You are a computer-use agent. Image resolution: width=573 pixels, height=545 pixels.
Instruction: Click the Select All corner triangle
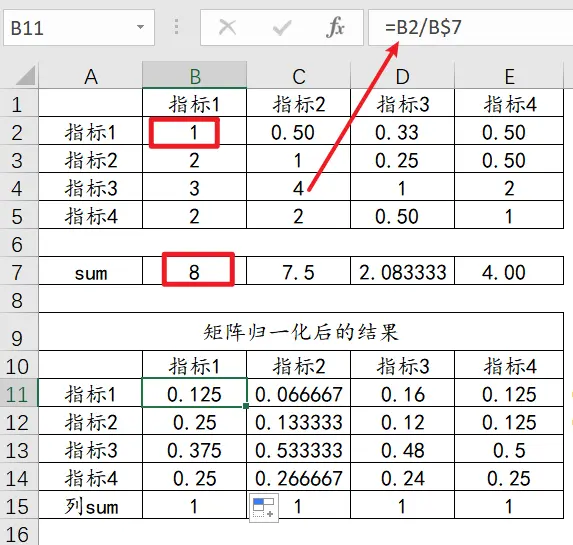[x=26, y=75]
